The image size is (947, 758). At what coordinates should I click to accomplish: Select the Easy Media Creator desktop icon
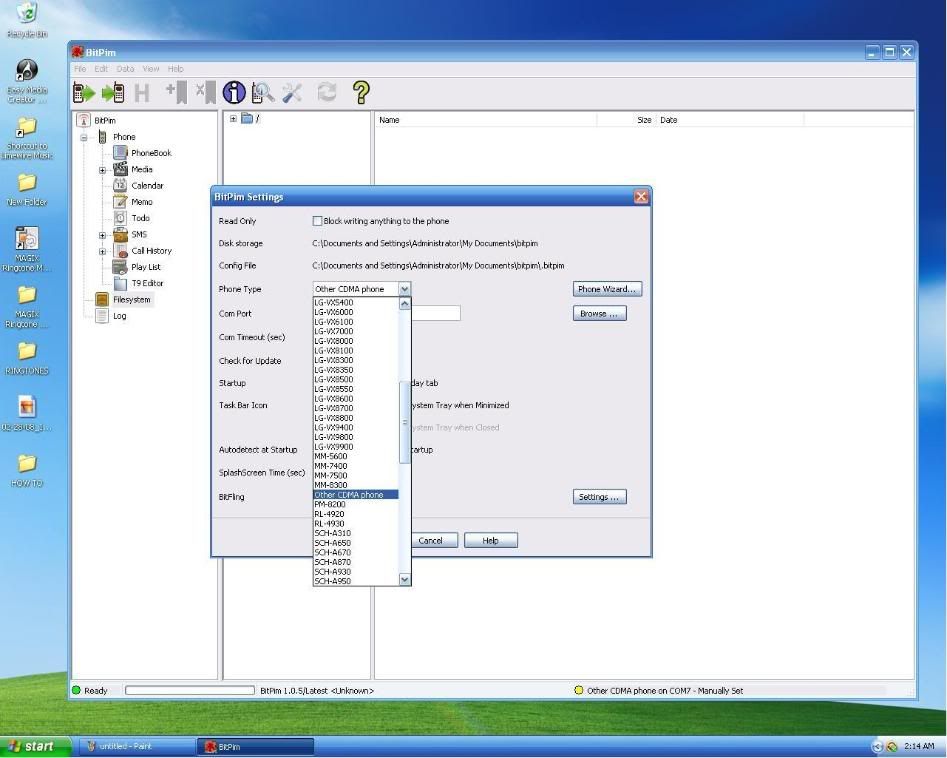(27, 81)
